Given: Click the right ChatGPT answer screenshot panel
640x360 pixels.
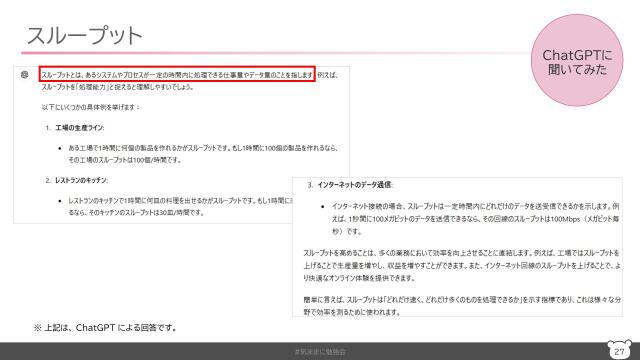Looking at the screenshot, I should point(458,247).
